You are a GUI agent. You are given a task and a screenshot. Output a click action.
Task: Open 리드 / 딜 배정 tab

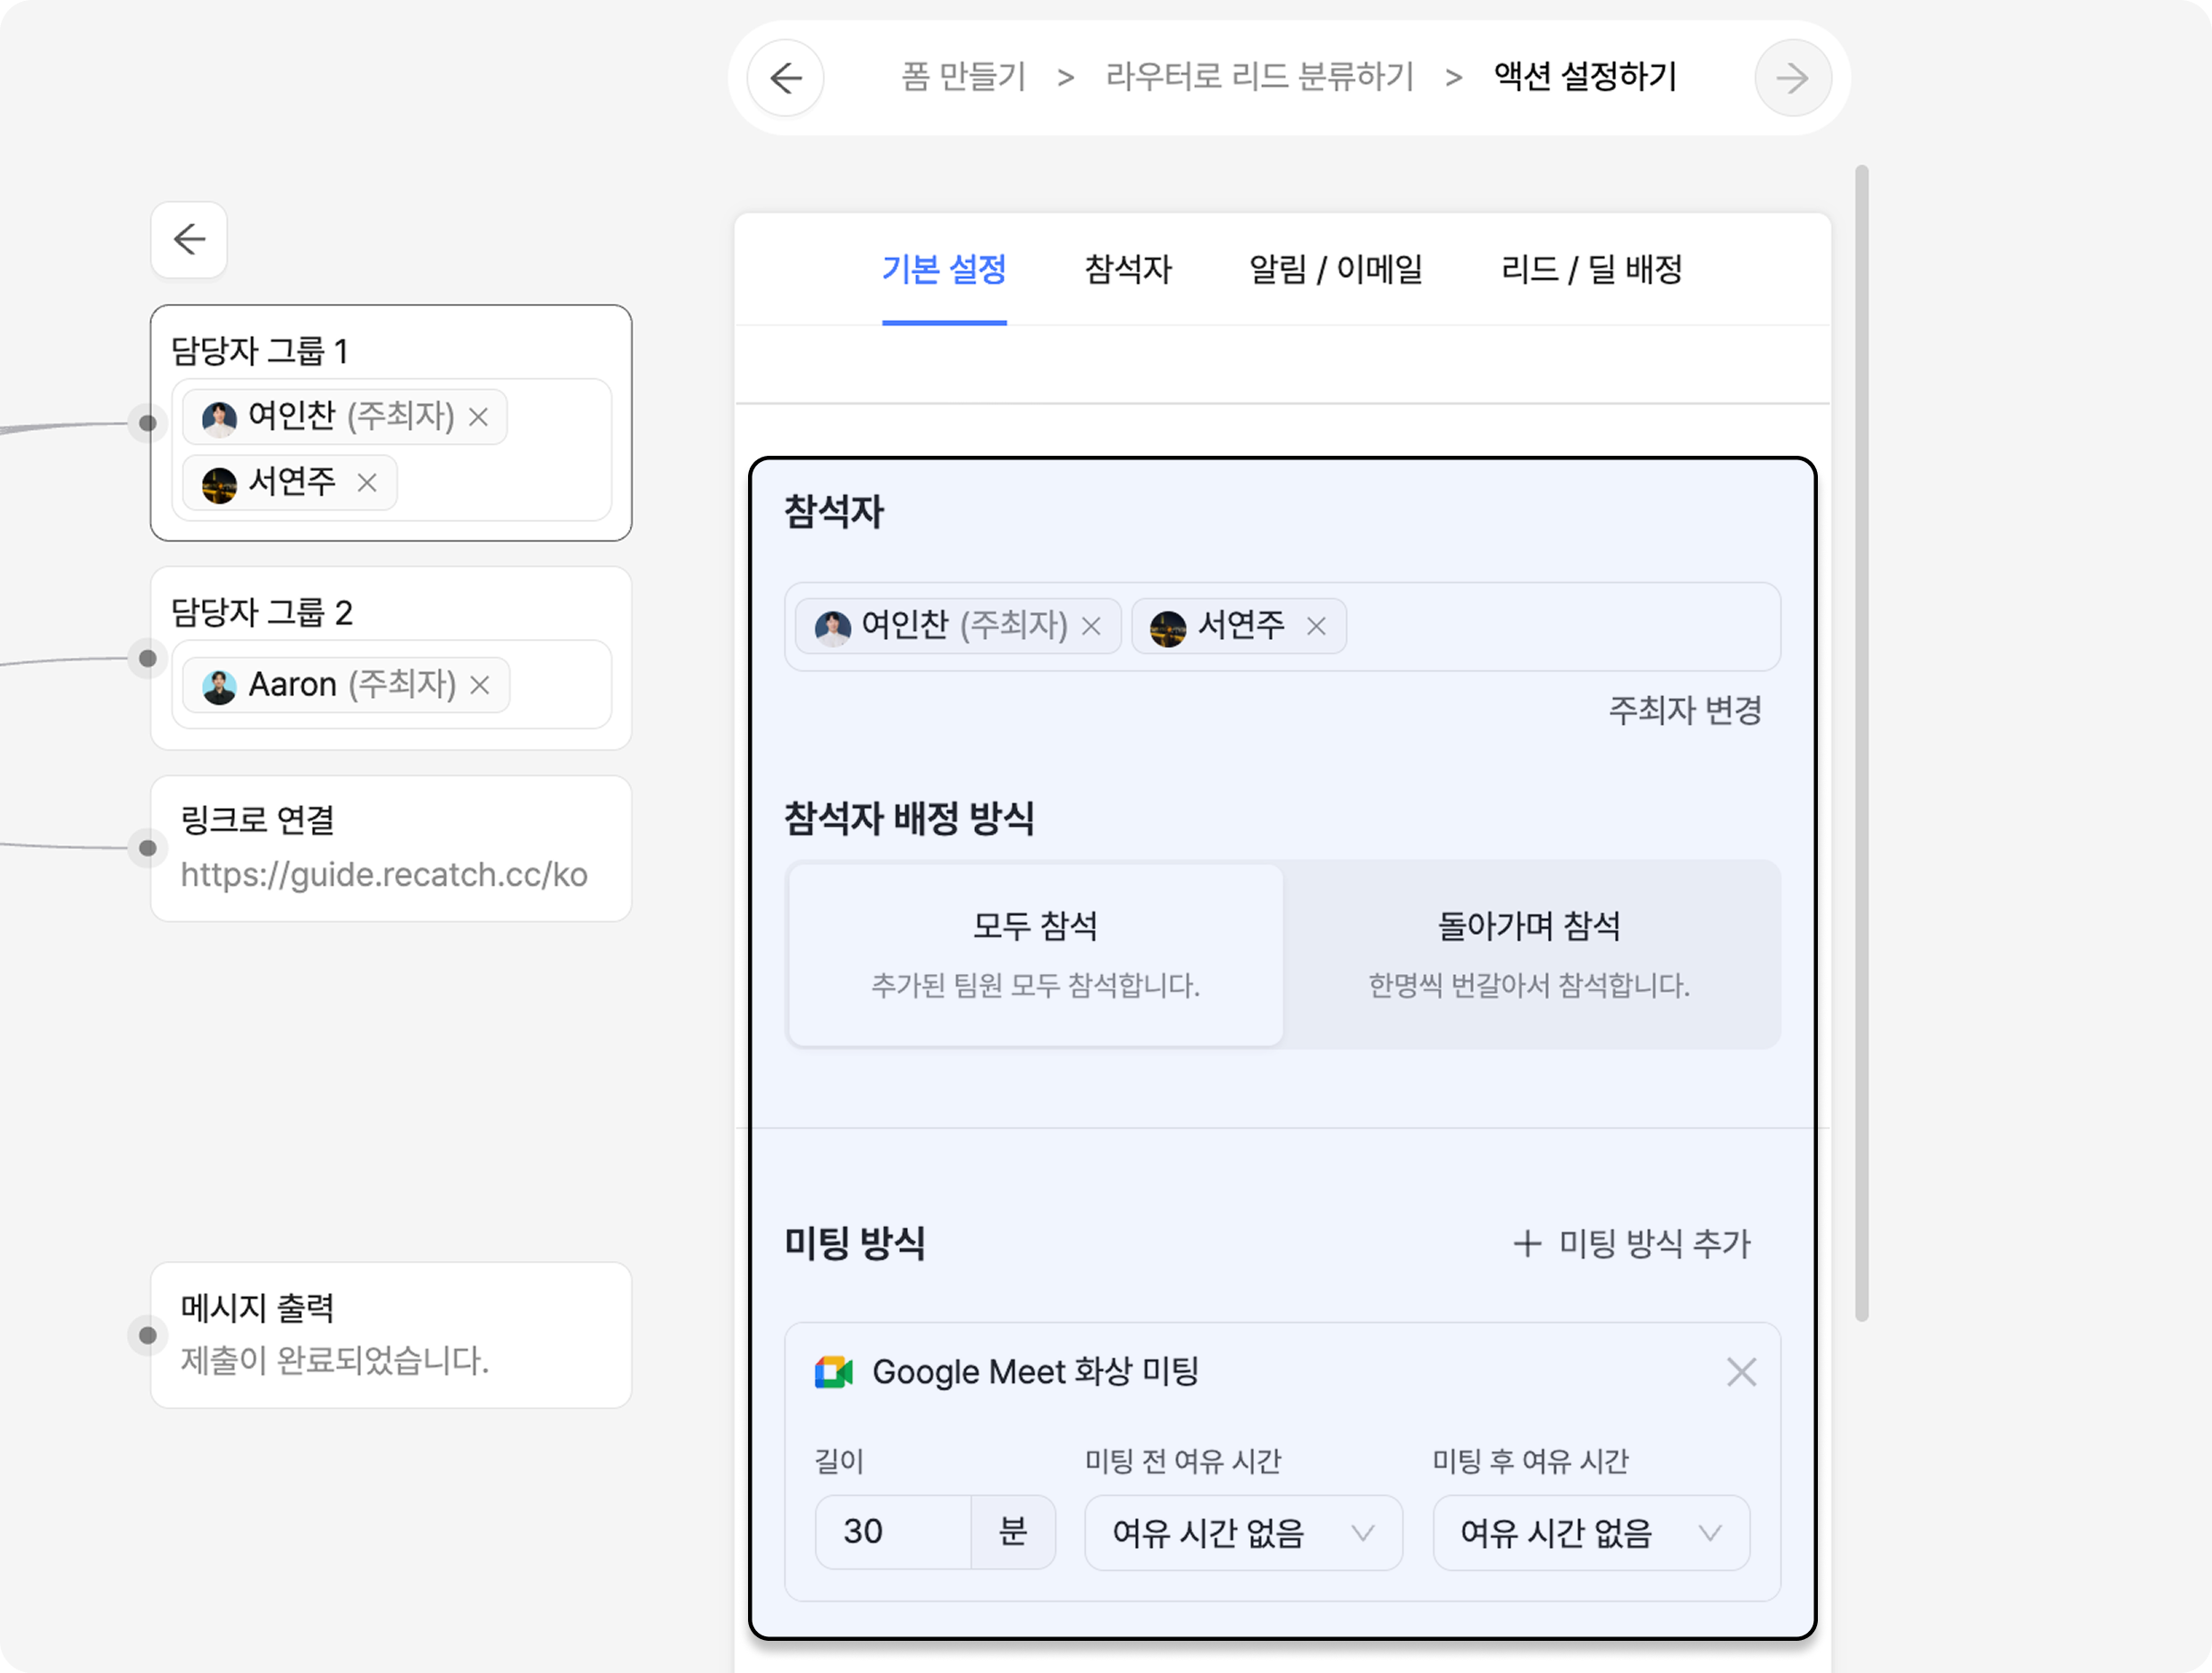point(1591,269)
